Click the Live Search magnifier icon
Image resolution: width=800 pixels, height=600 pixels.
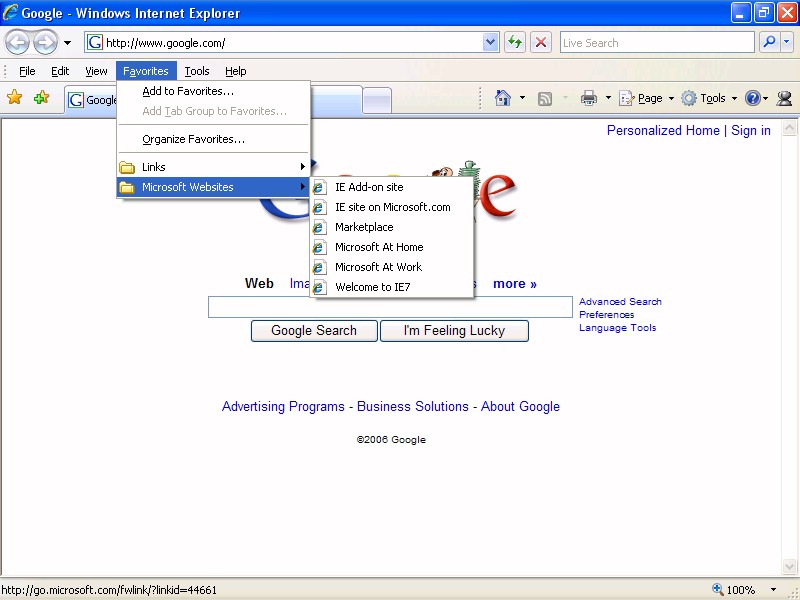point(769,42)
